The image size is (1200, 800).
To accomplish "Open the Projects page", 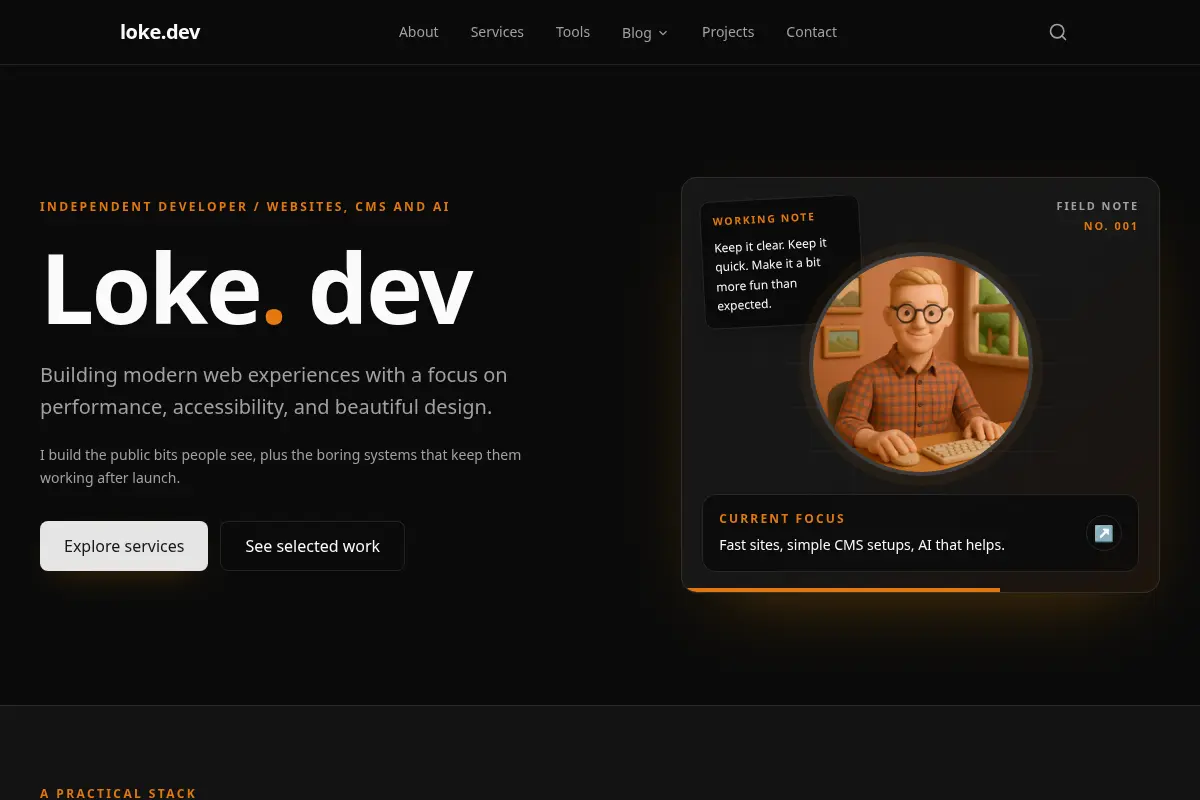I will [x=728, y=32].
